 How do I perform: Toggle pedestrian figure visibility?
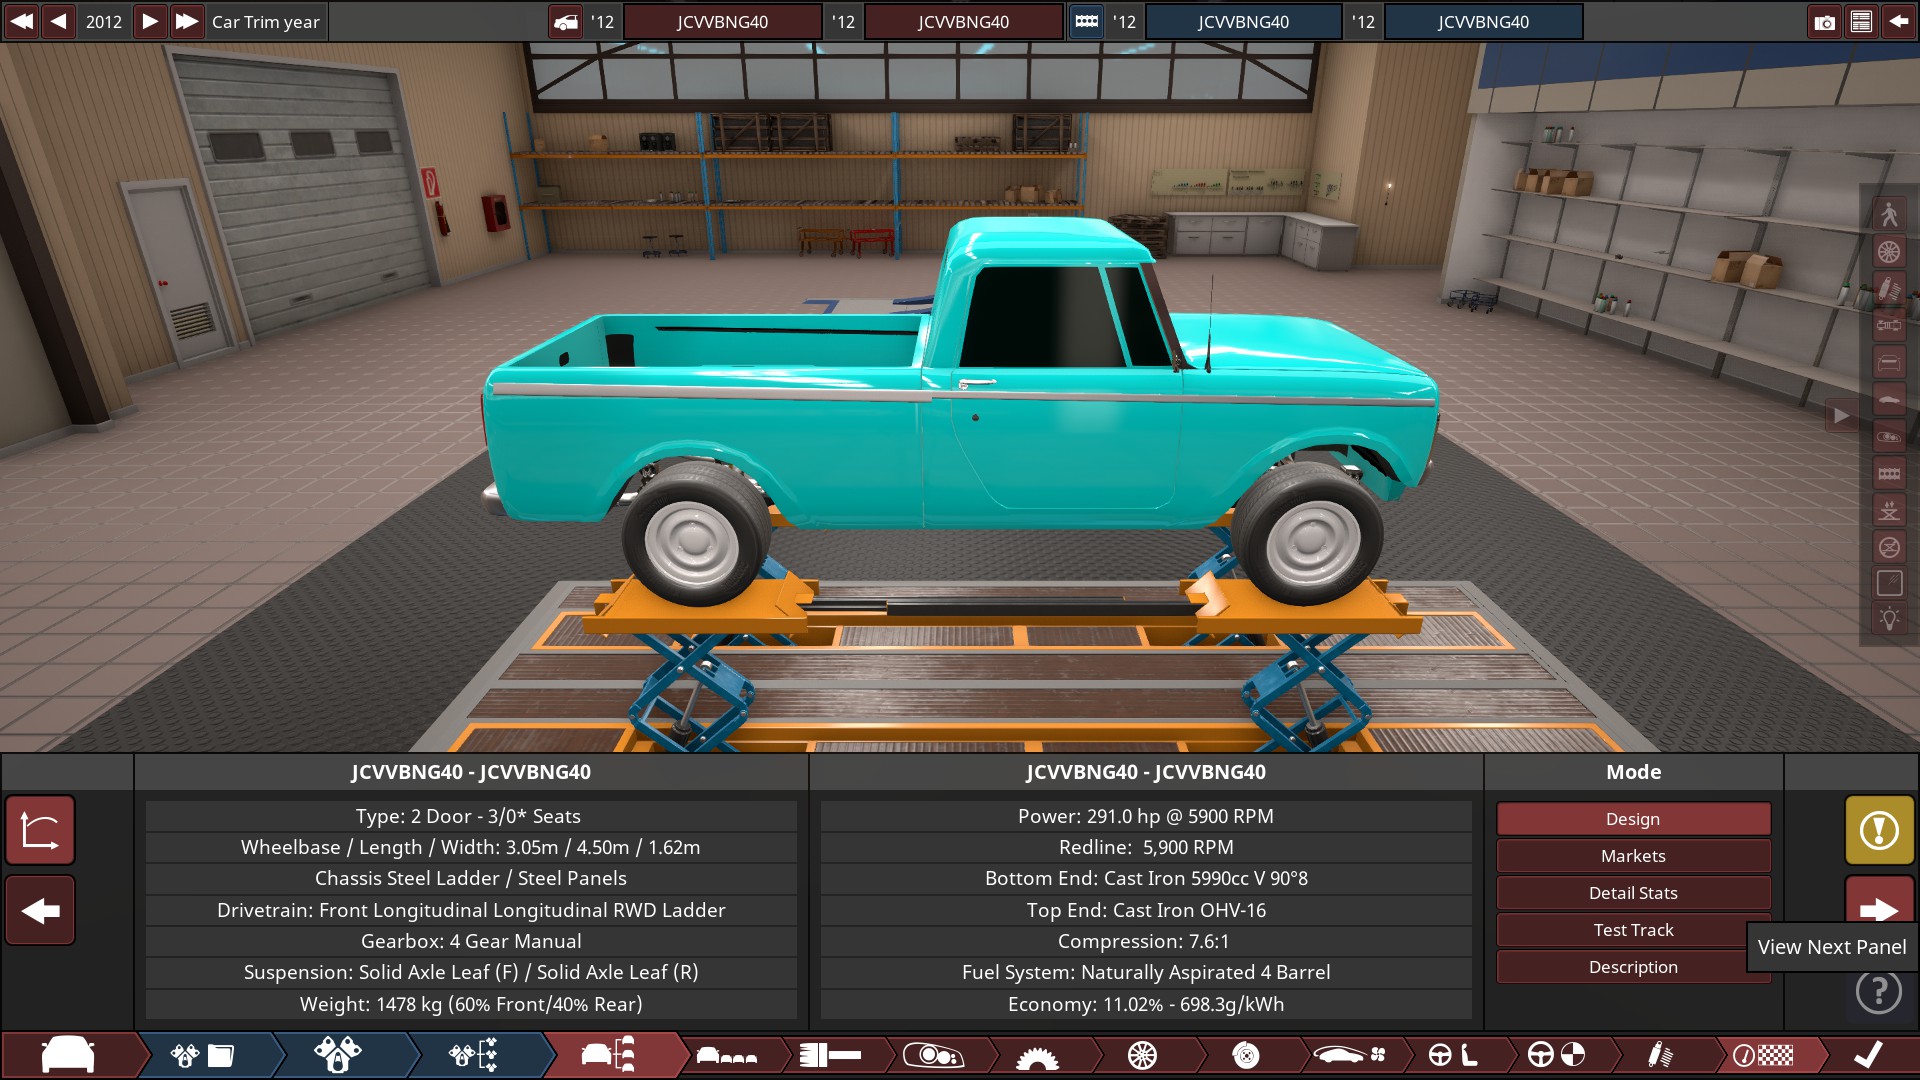click(x=1889, y=214)
